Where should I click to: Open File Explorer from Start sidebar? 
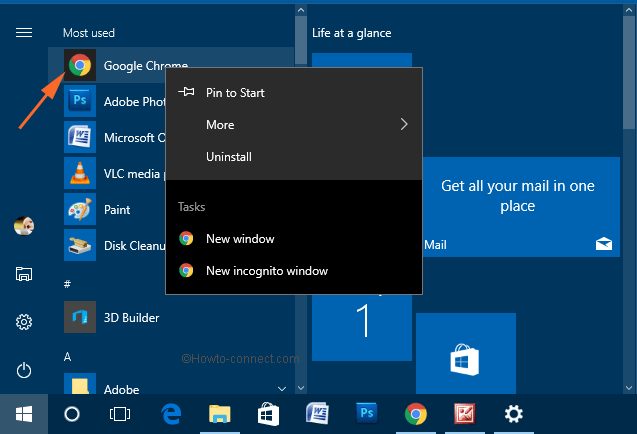[24, 274]
